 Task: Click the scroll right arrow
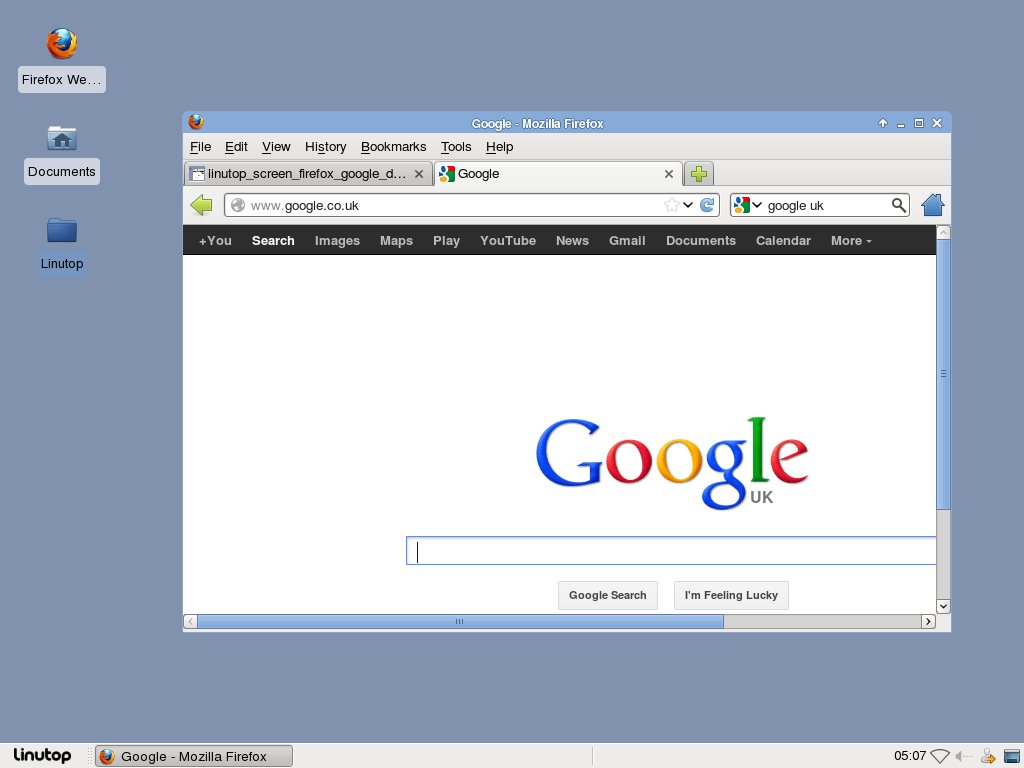[x=928, y=622]
